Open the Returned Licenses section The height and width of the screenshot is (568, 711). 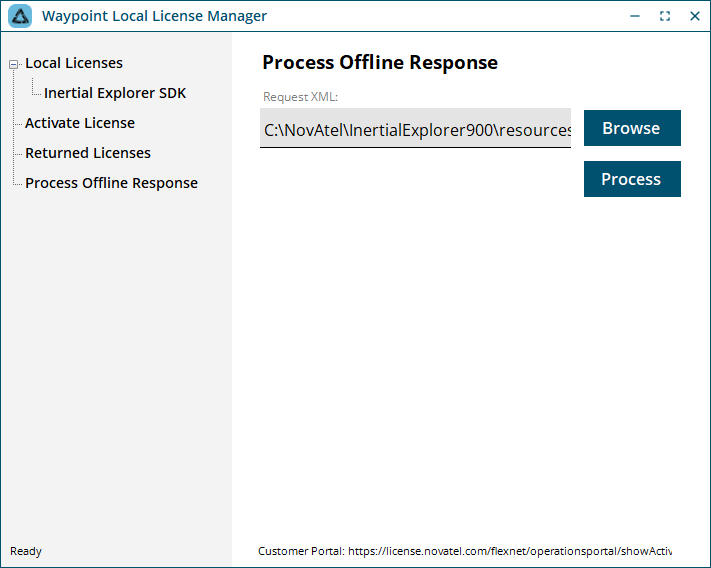(x=88, y=153)
